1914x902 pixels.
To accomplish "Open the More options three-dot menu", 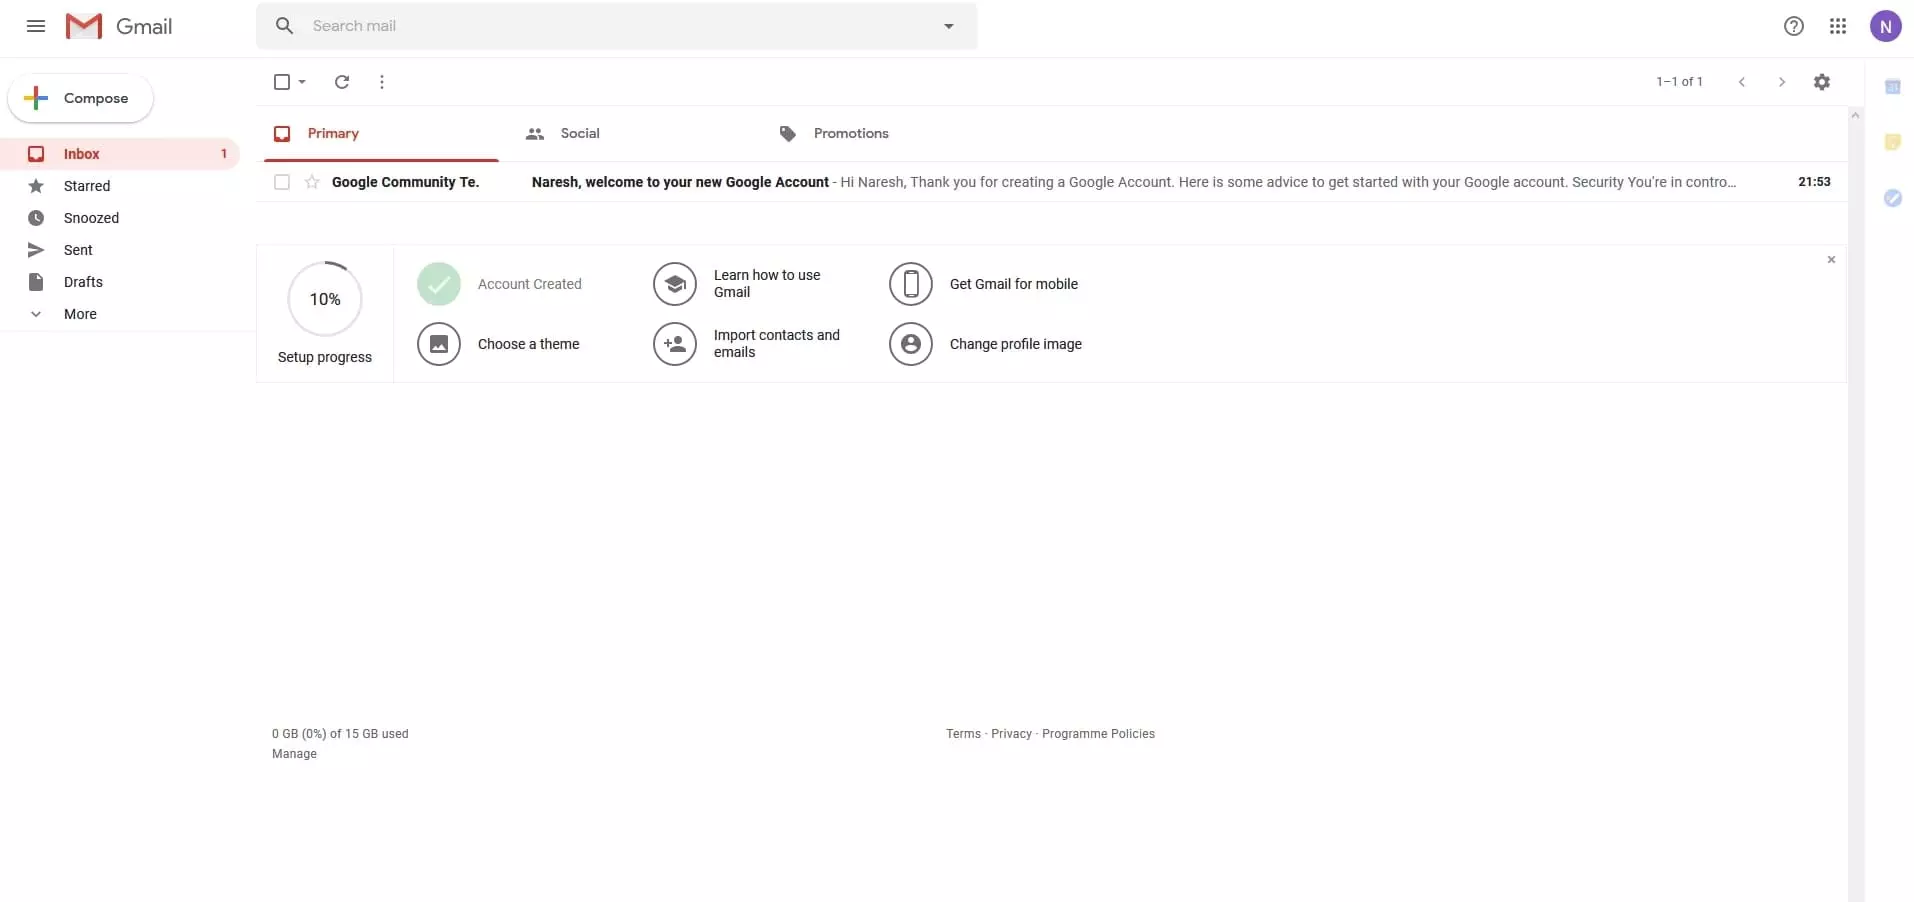I will point(382,82).
